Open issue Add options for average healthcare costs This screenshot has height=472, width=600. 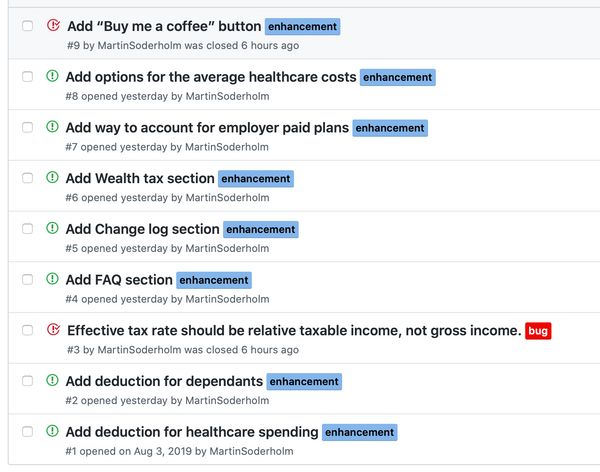click(x=211, y=77)
